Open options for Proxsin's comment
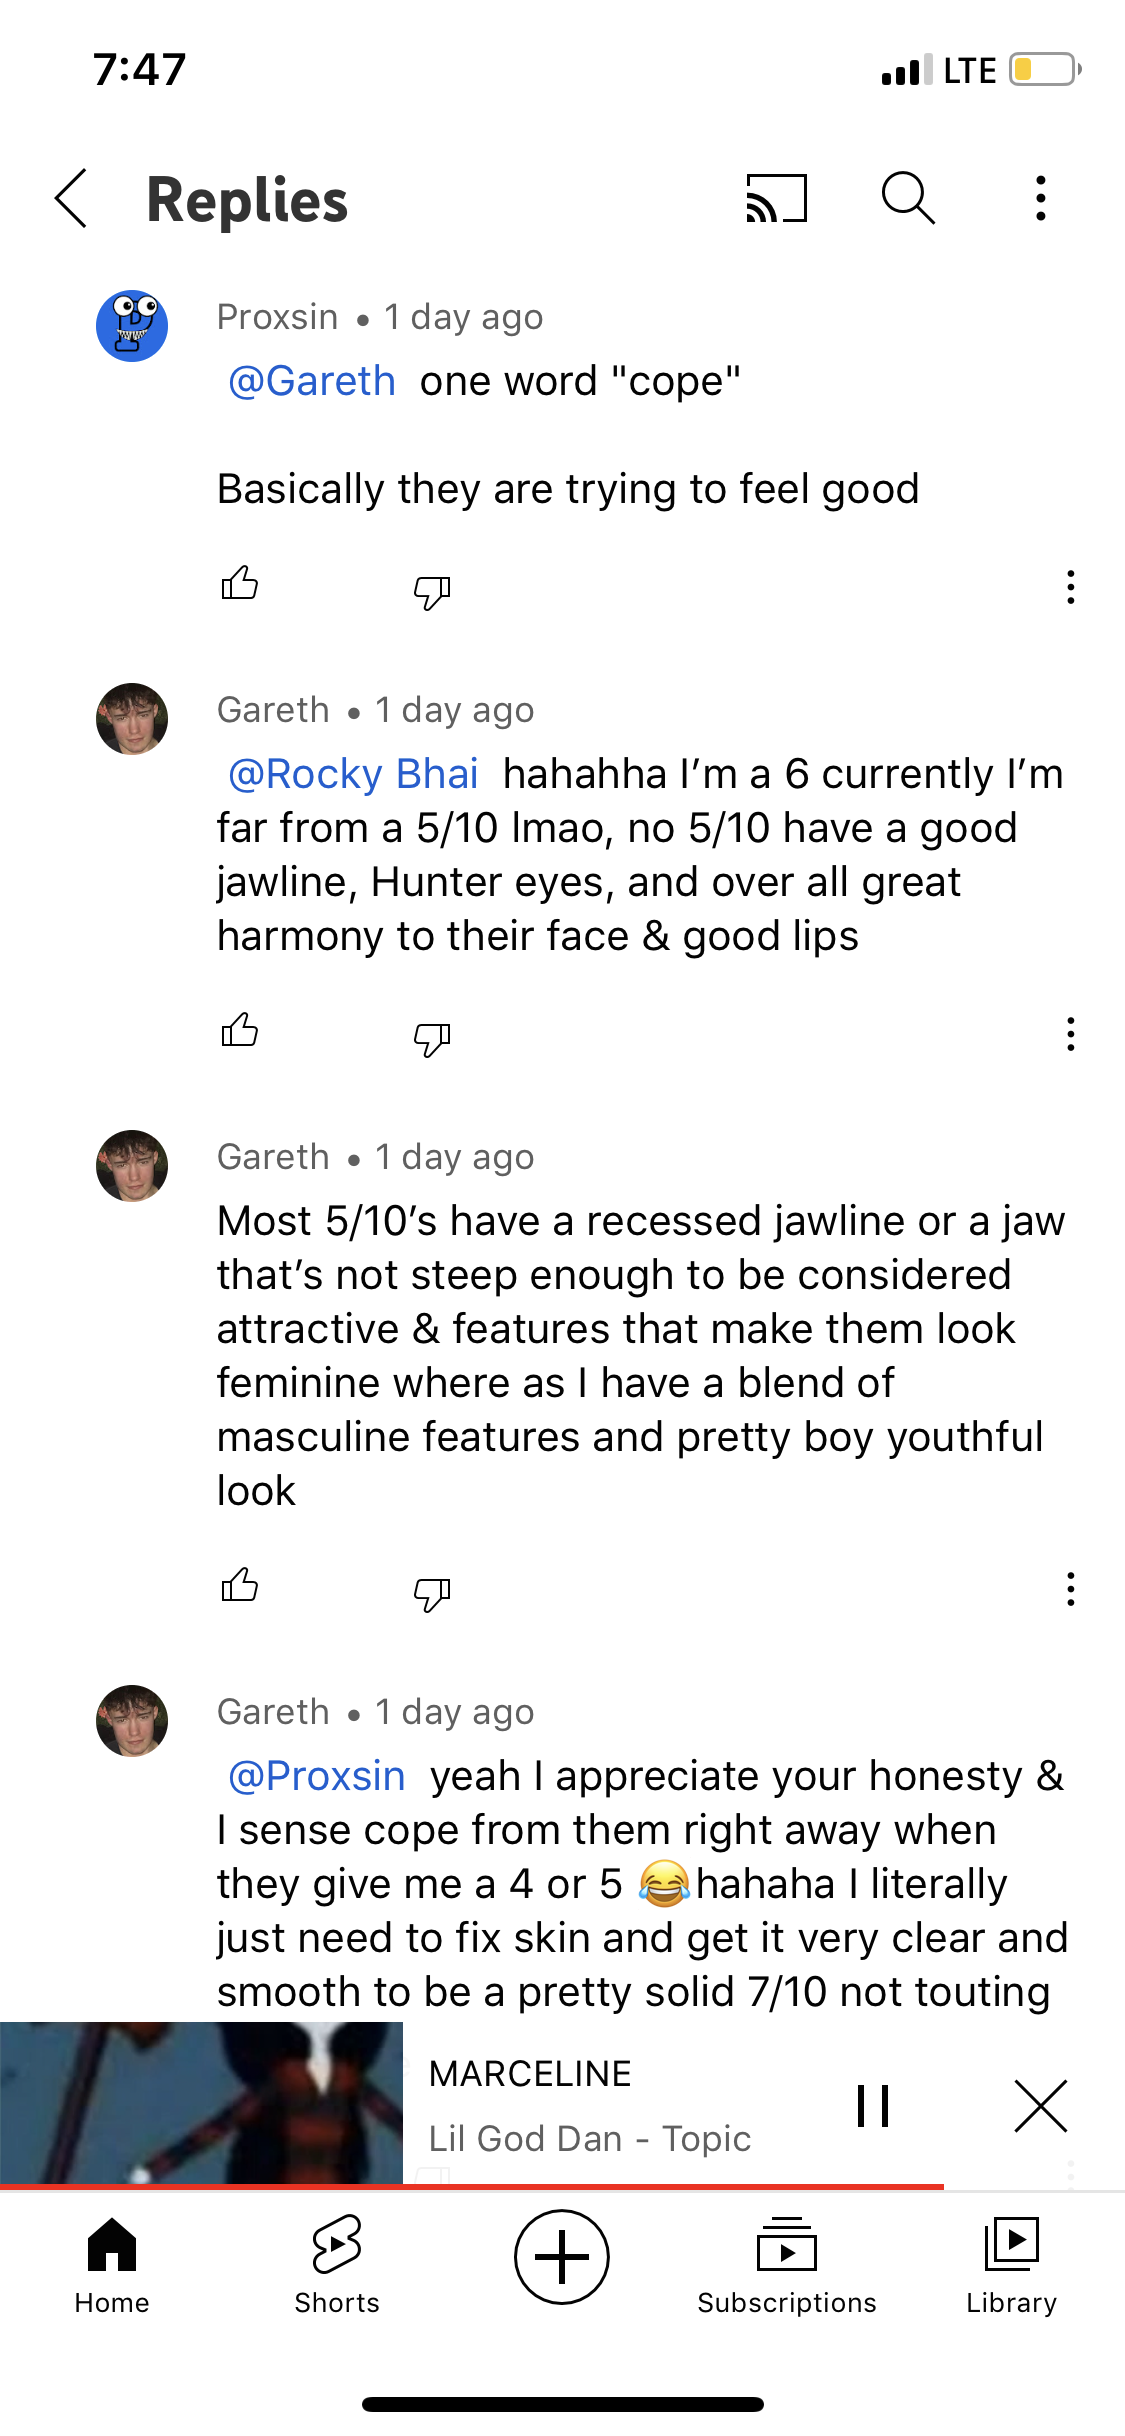 [x=1070, y=587]
